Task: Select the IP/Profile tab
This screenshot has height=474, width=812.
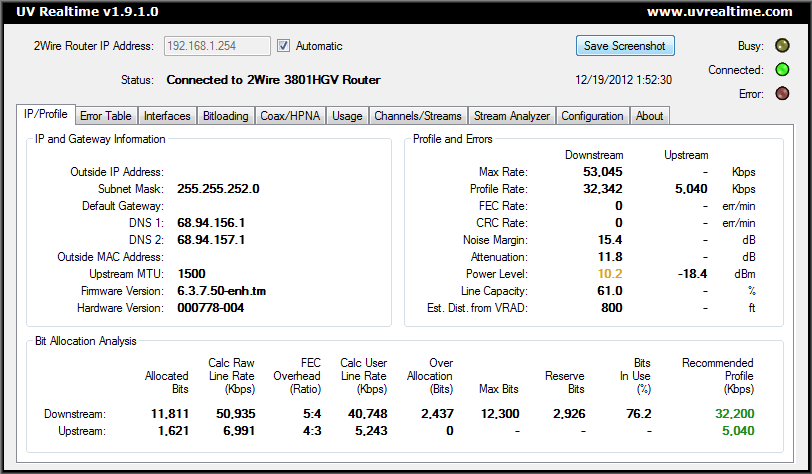Action: [x=46, y=115]
